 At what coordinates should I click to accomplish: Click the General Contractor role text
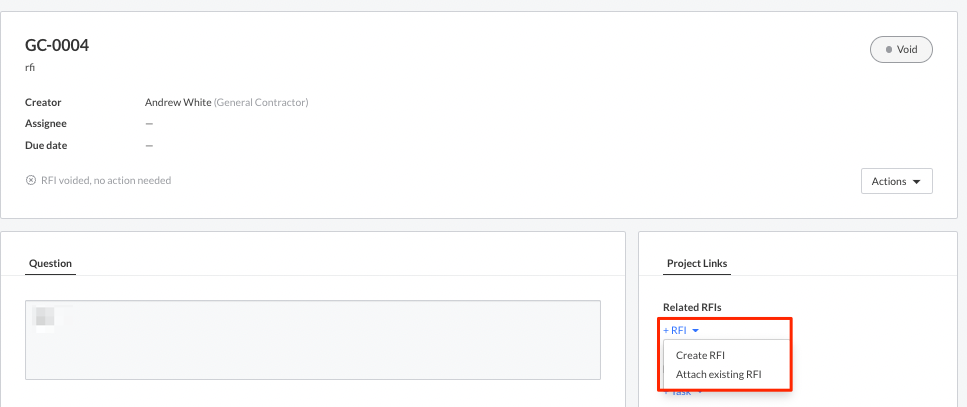(260, 102)
